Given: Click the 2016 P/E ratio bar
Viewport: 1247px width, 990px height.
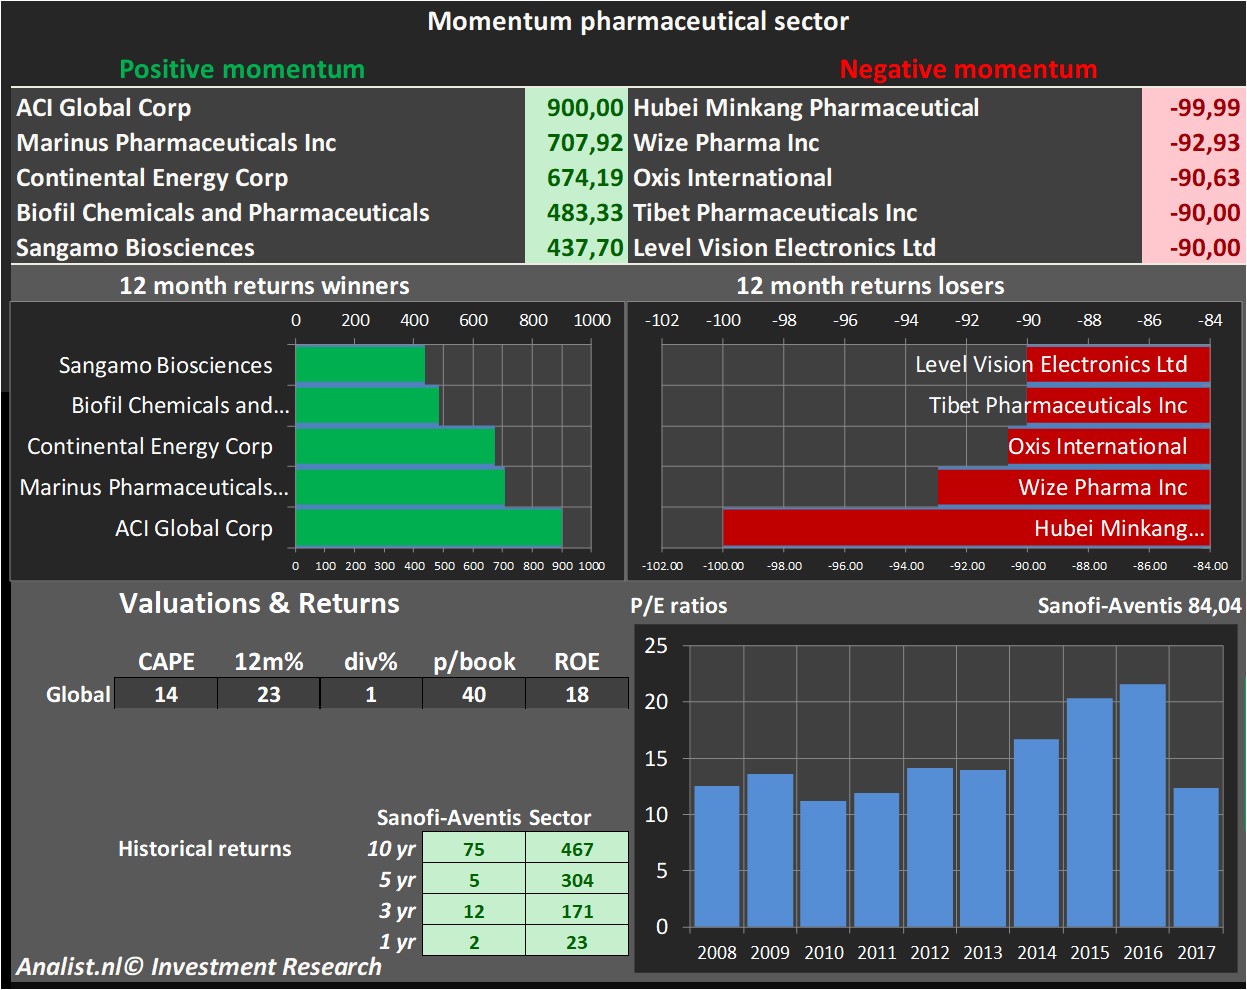Looking at the screenshot, I should click(1143, 805).
